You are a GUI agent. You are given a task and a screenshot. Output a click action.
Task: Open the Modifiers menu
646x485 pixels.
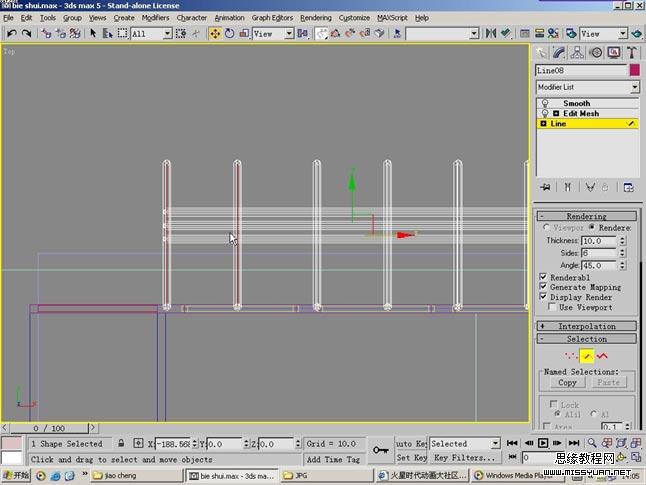(155, 18)
